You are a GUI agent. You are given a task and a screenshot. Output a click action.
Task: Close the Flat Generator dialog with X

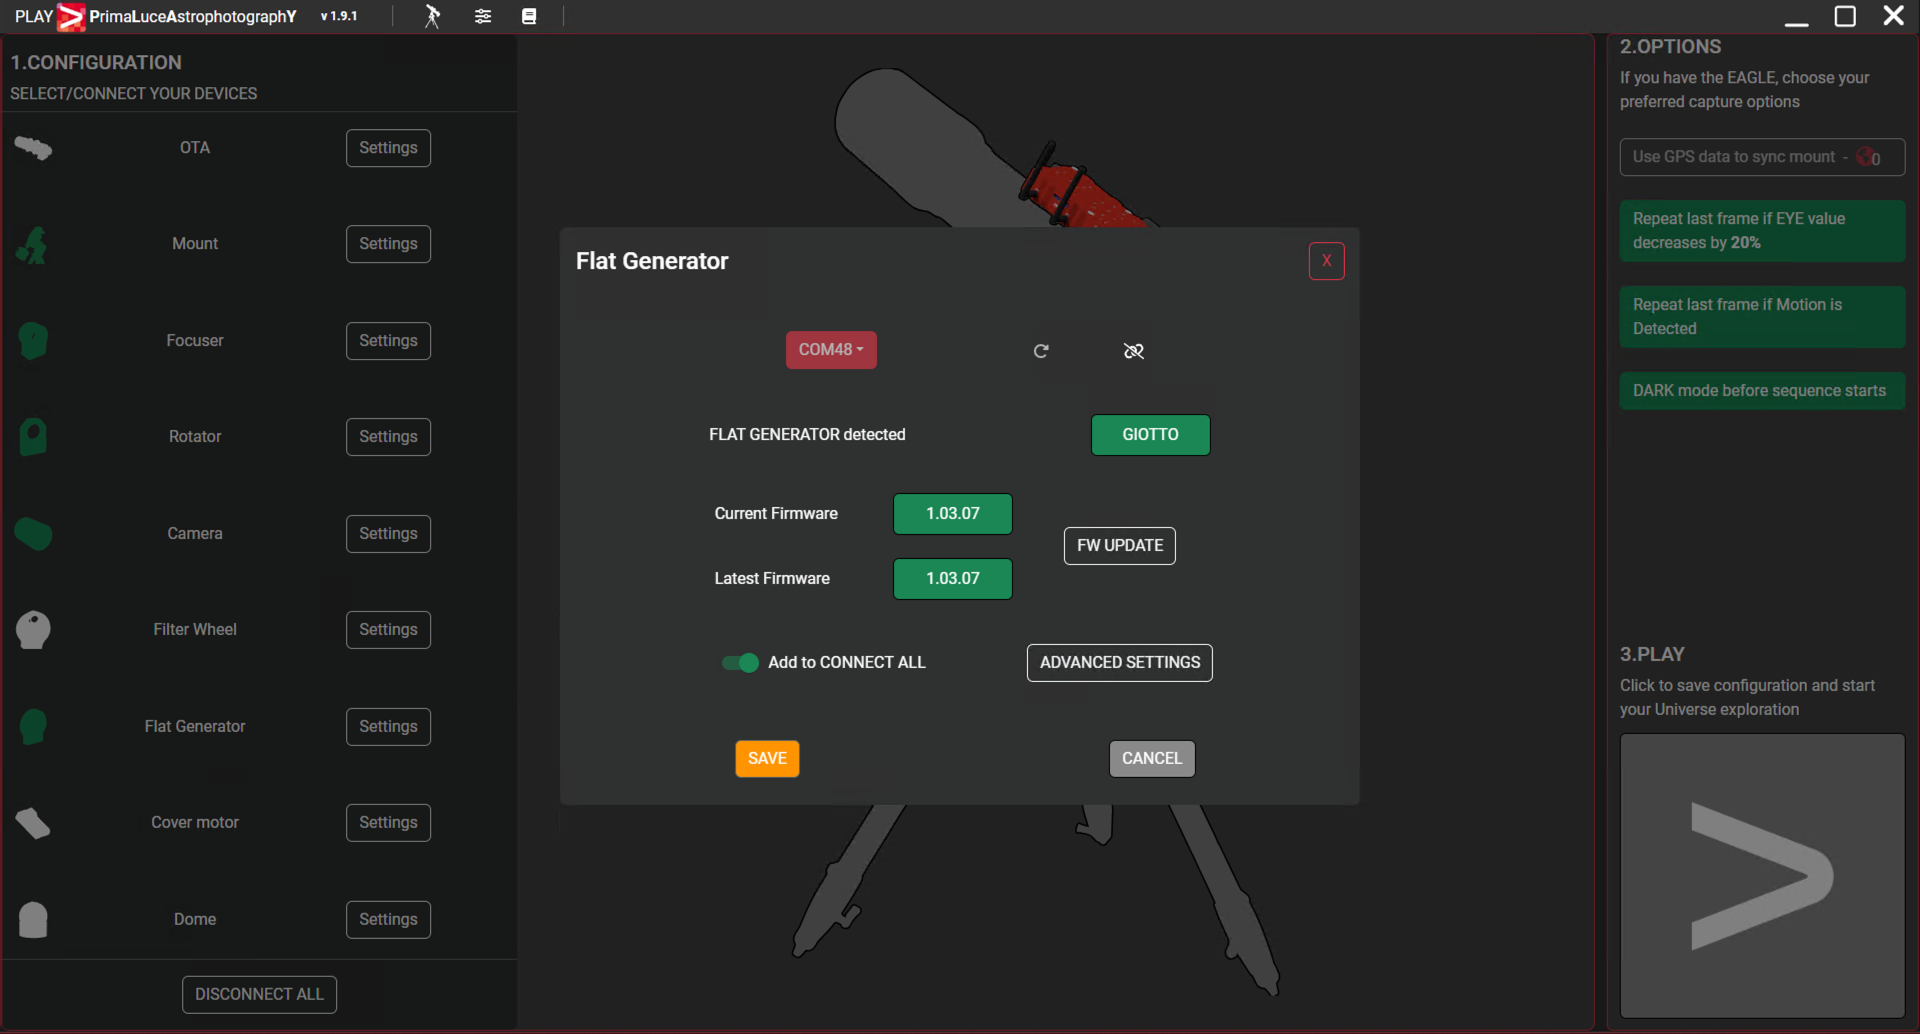(1327, 261)
